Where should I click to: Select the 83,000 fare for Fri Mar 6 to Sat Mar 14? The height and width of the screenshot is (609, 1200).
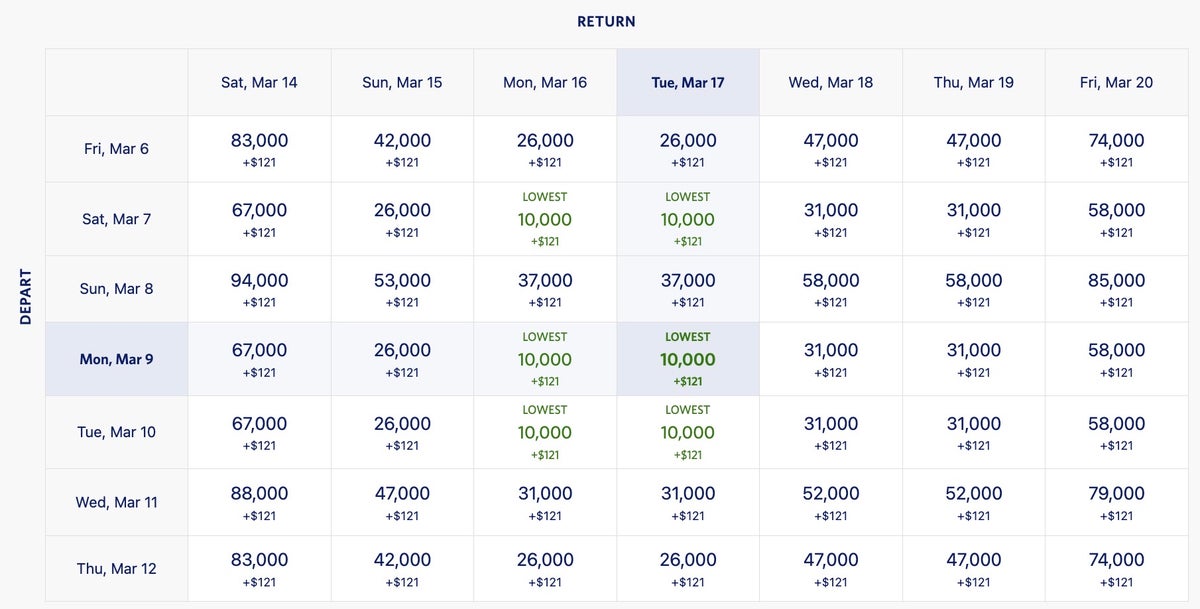click(x=259, y=149)
